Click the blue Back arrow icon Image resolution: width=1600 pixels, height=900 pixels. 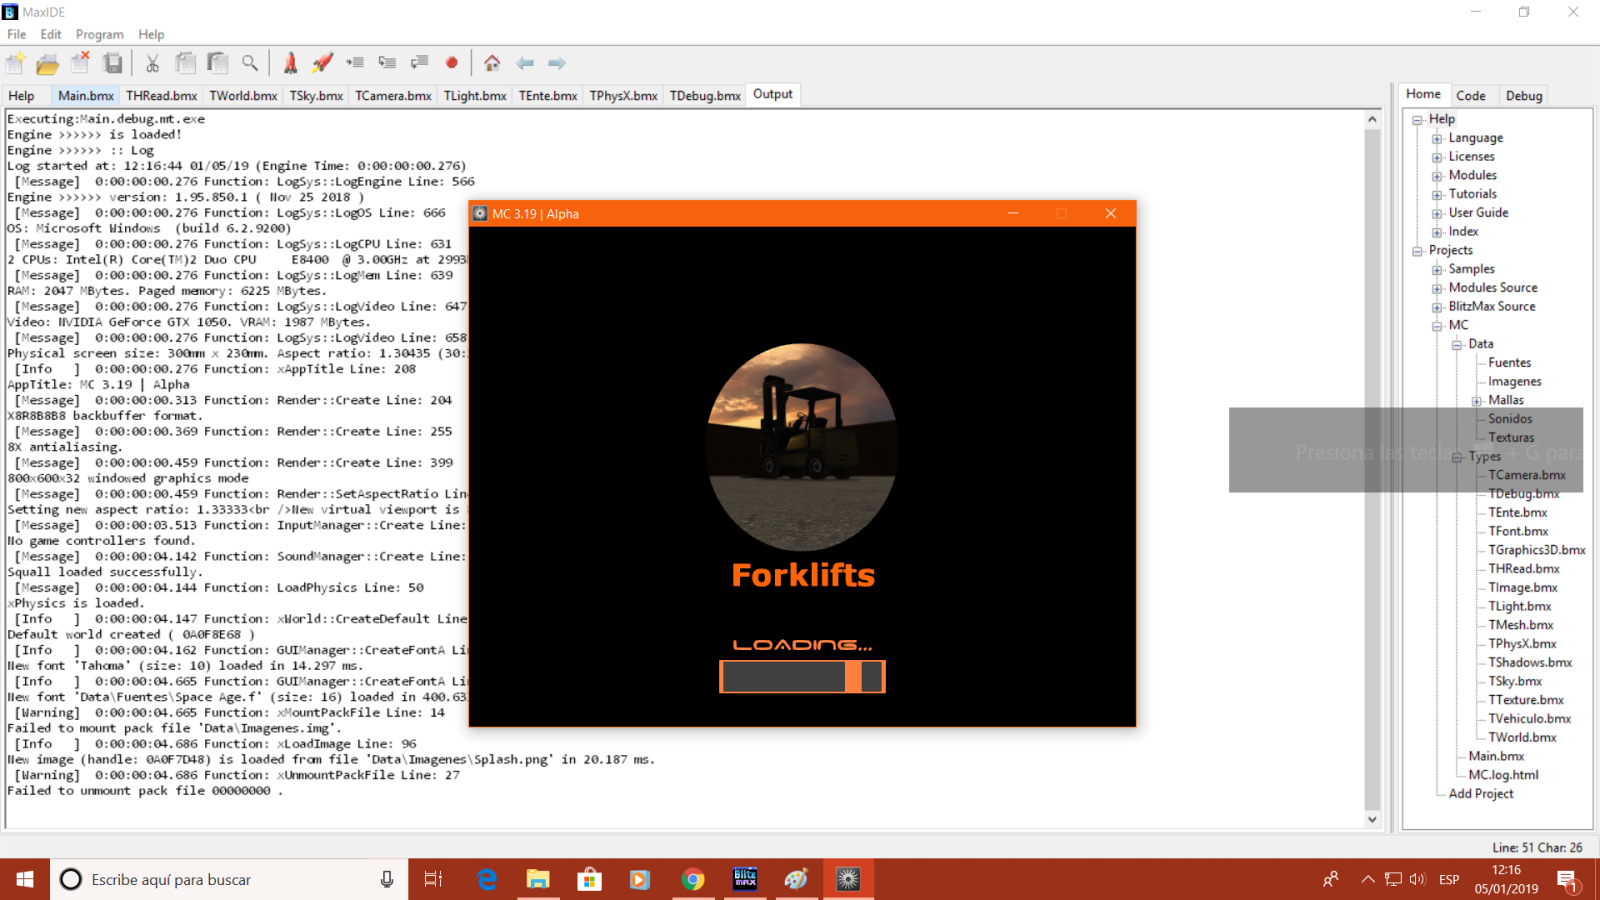coord(525,63)
